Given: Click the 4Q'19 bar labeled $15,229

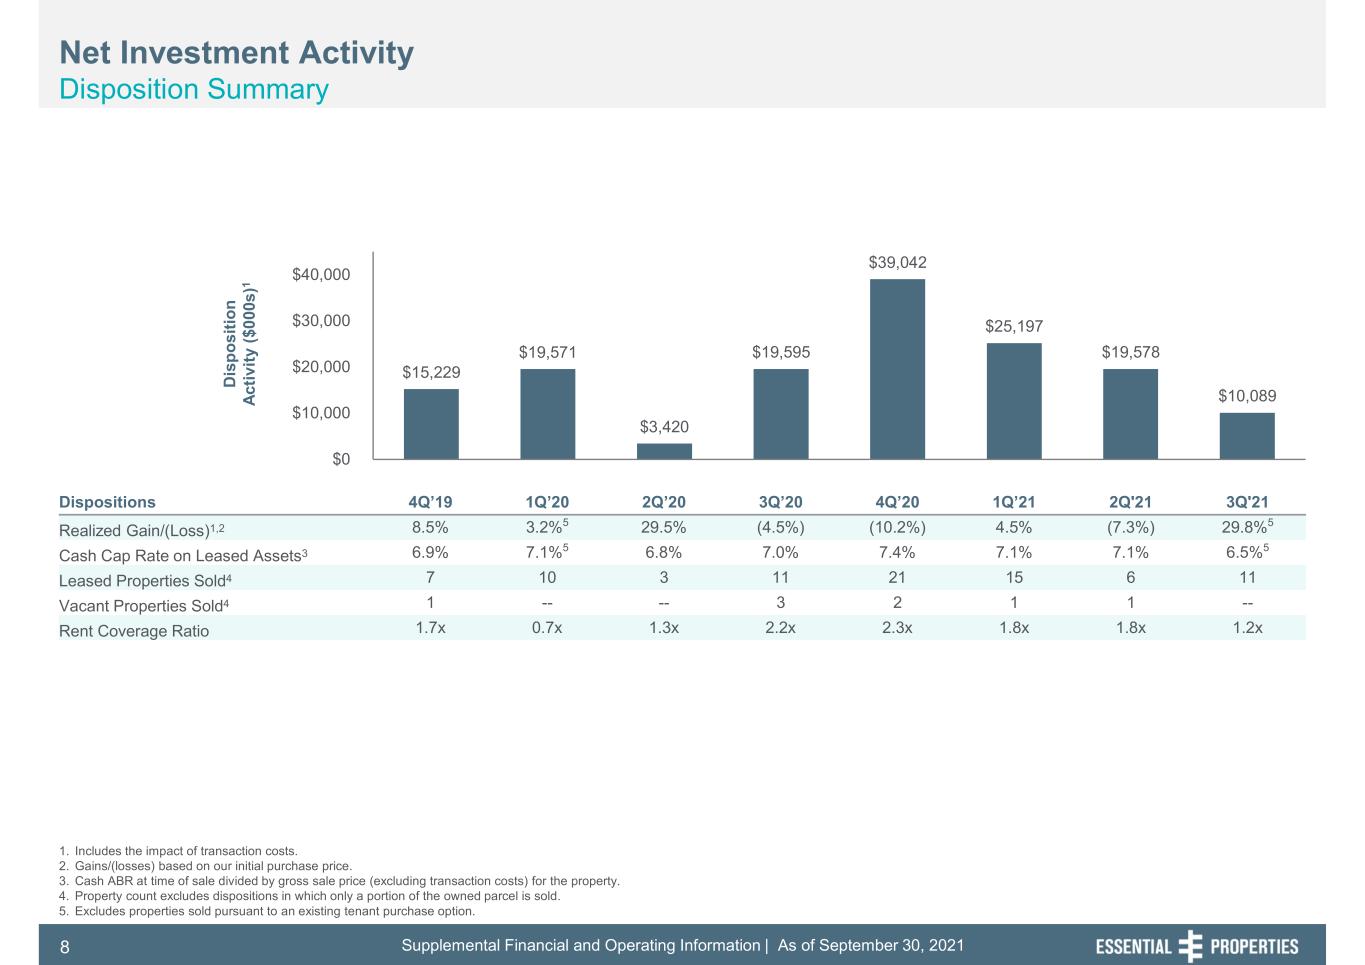Looking at the screenshot, I should [431, 424].
